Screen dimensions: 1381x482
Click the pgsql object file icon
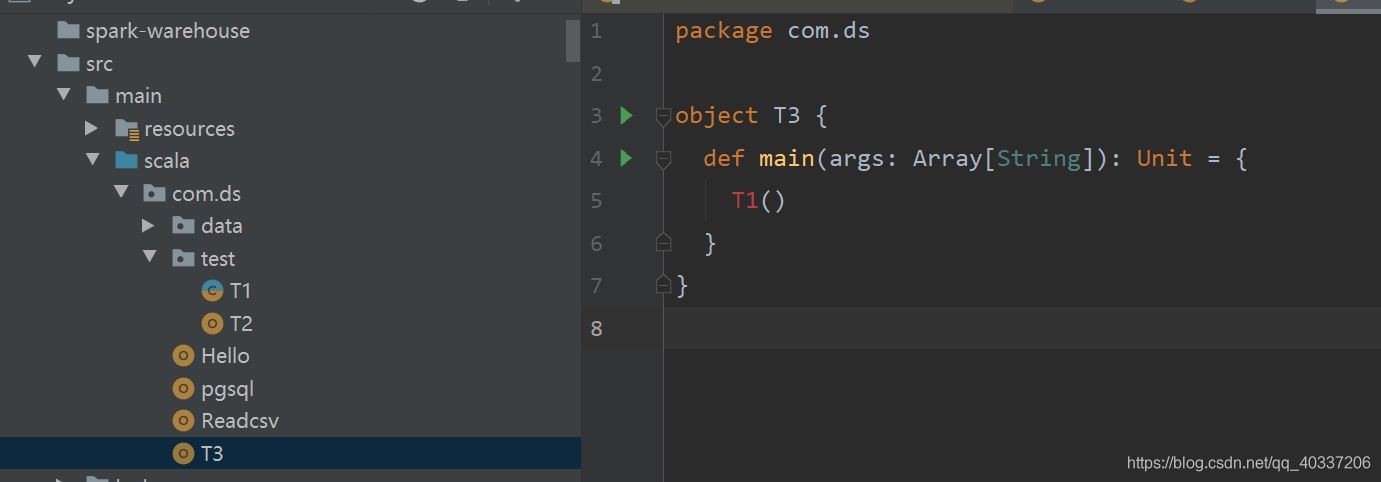[x=183, y=389]
